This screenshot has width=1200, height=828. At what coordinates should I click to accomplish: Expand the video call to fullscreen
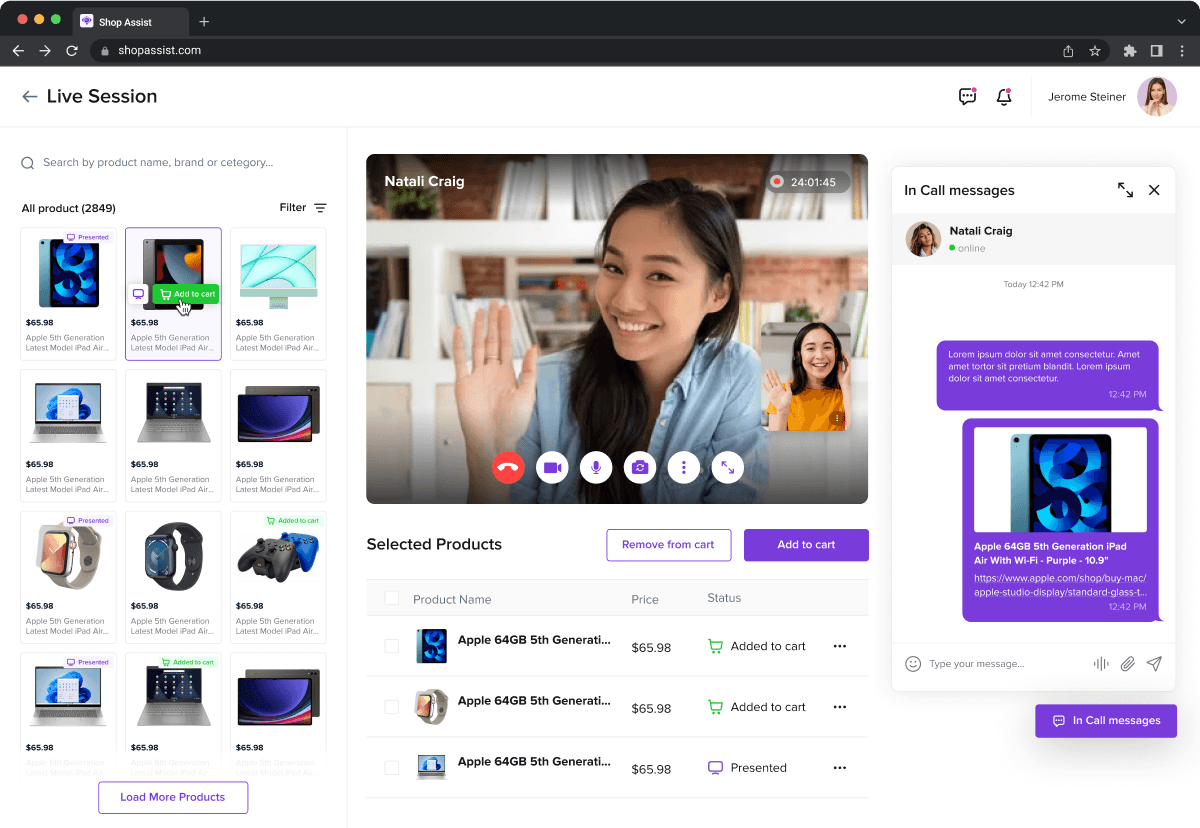[727, 467]
